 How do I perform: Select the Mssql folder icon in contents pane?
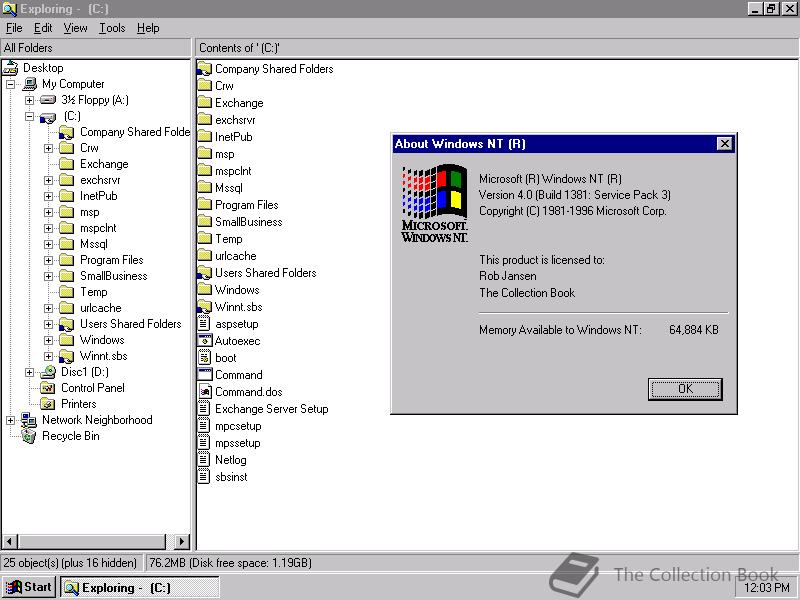(204, 188)
